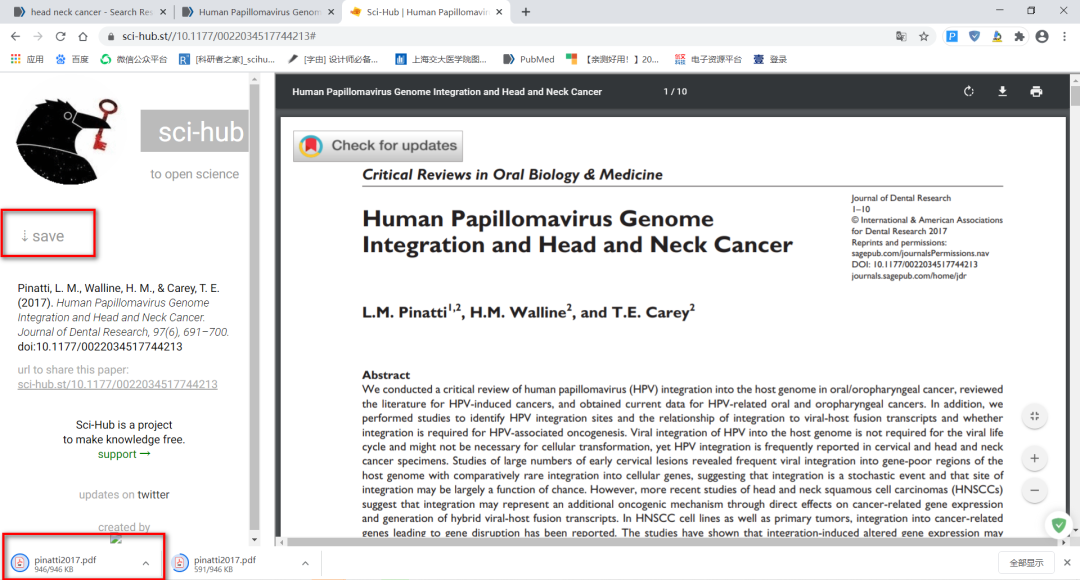Open the puzzle-piece extensions icon
Screen dimensions: 1080x580
(1019, 36)
